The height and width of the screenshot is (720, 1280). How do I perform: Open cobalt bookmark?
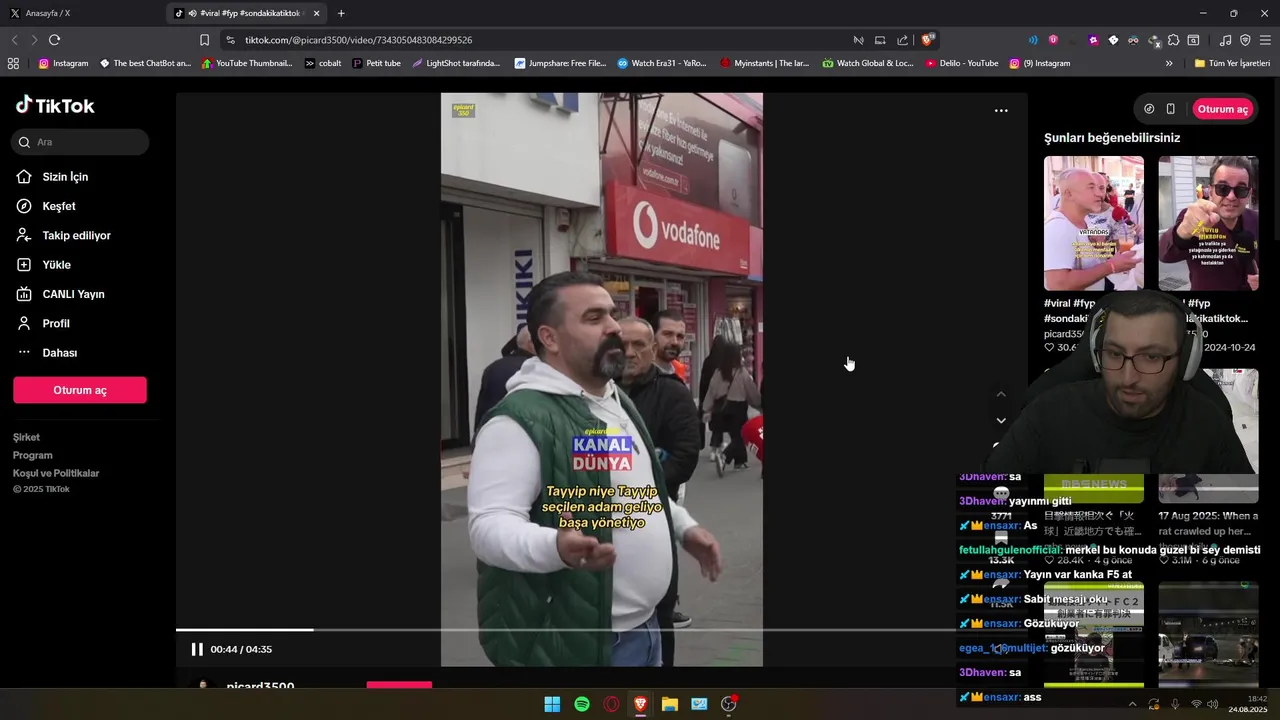pyautogui.click(x=323, y=63)
